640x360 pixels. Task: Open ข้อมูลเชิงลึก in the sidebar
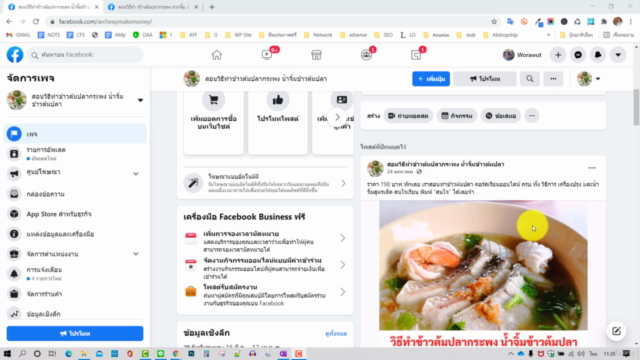tap(76, 313)
